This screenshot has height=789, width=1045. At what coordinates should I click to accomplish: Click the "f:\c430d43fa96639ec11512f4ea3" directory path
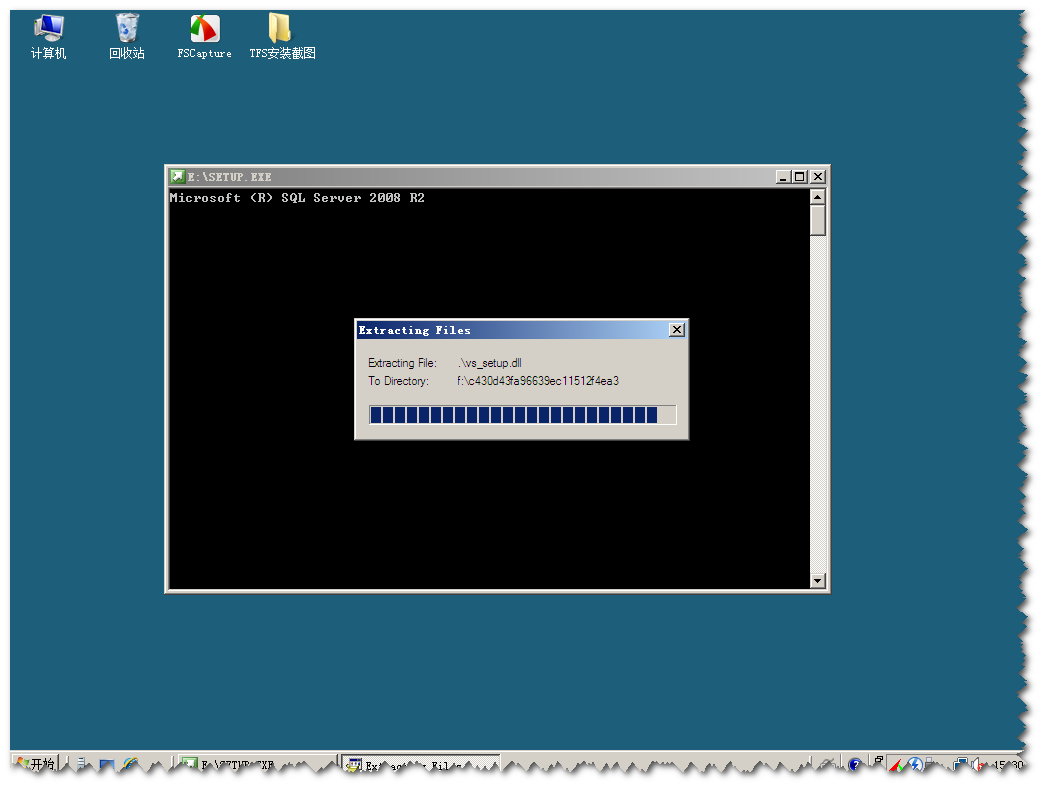(538, 381)
